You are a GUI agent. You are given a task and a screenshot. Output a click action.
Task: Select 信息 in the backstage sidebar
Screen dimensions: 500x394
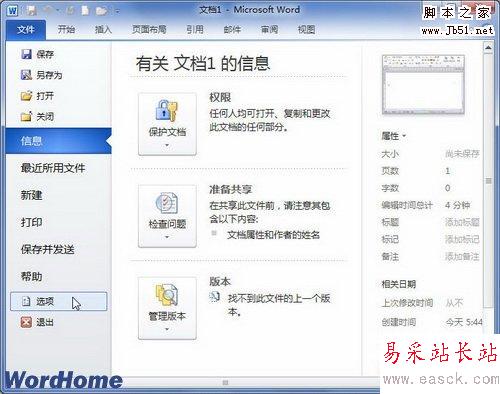(x=58, y=141)
